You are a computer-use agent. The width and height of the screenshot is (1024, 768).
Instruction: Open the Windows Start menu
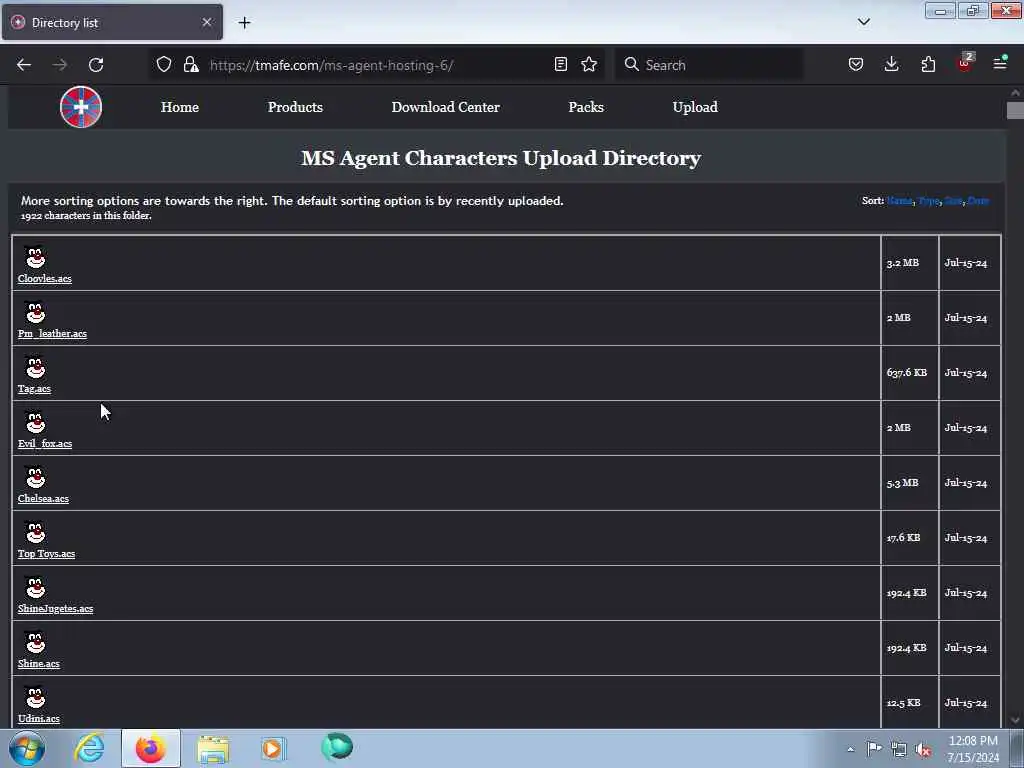click(x=27, y=748)
